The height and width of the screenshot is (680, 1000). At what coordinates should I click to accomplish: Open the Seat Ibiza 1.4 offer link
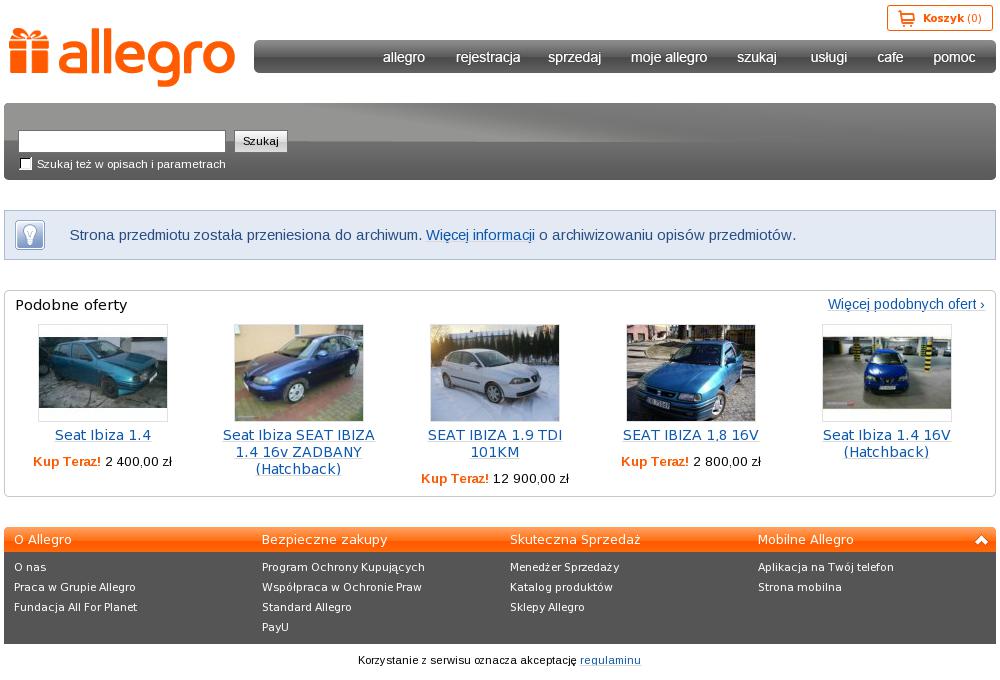tap(103, 435)
